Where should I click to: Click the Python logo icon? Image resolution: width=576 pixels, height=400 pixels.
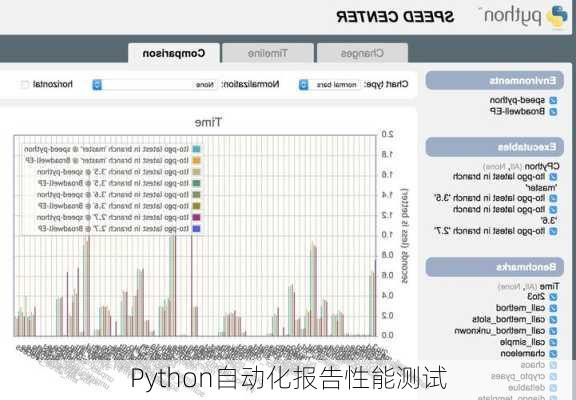tap(557, 16)
